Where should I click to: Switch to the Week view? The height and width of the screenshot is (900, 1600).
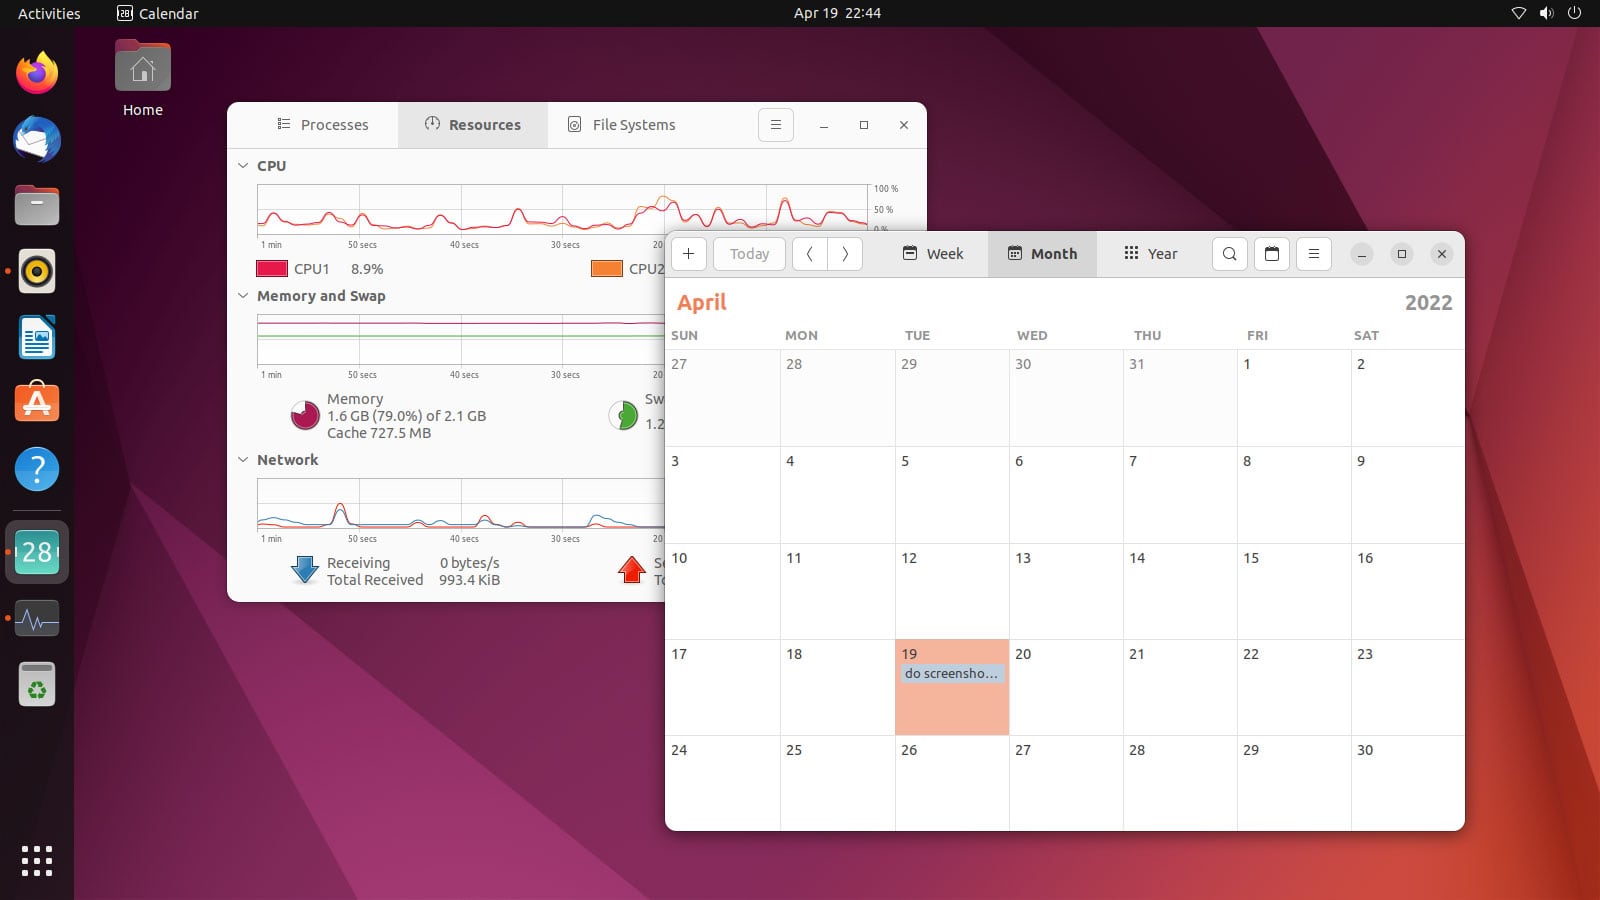933,254
